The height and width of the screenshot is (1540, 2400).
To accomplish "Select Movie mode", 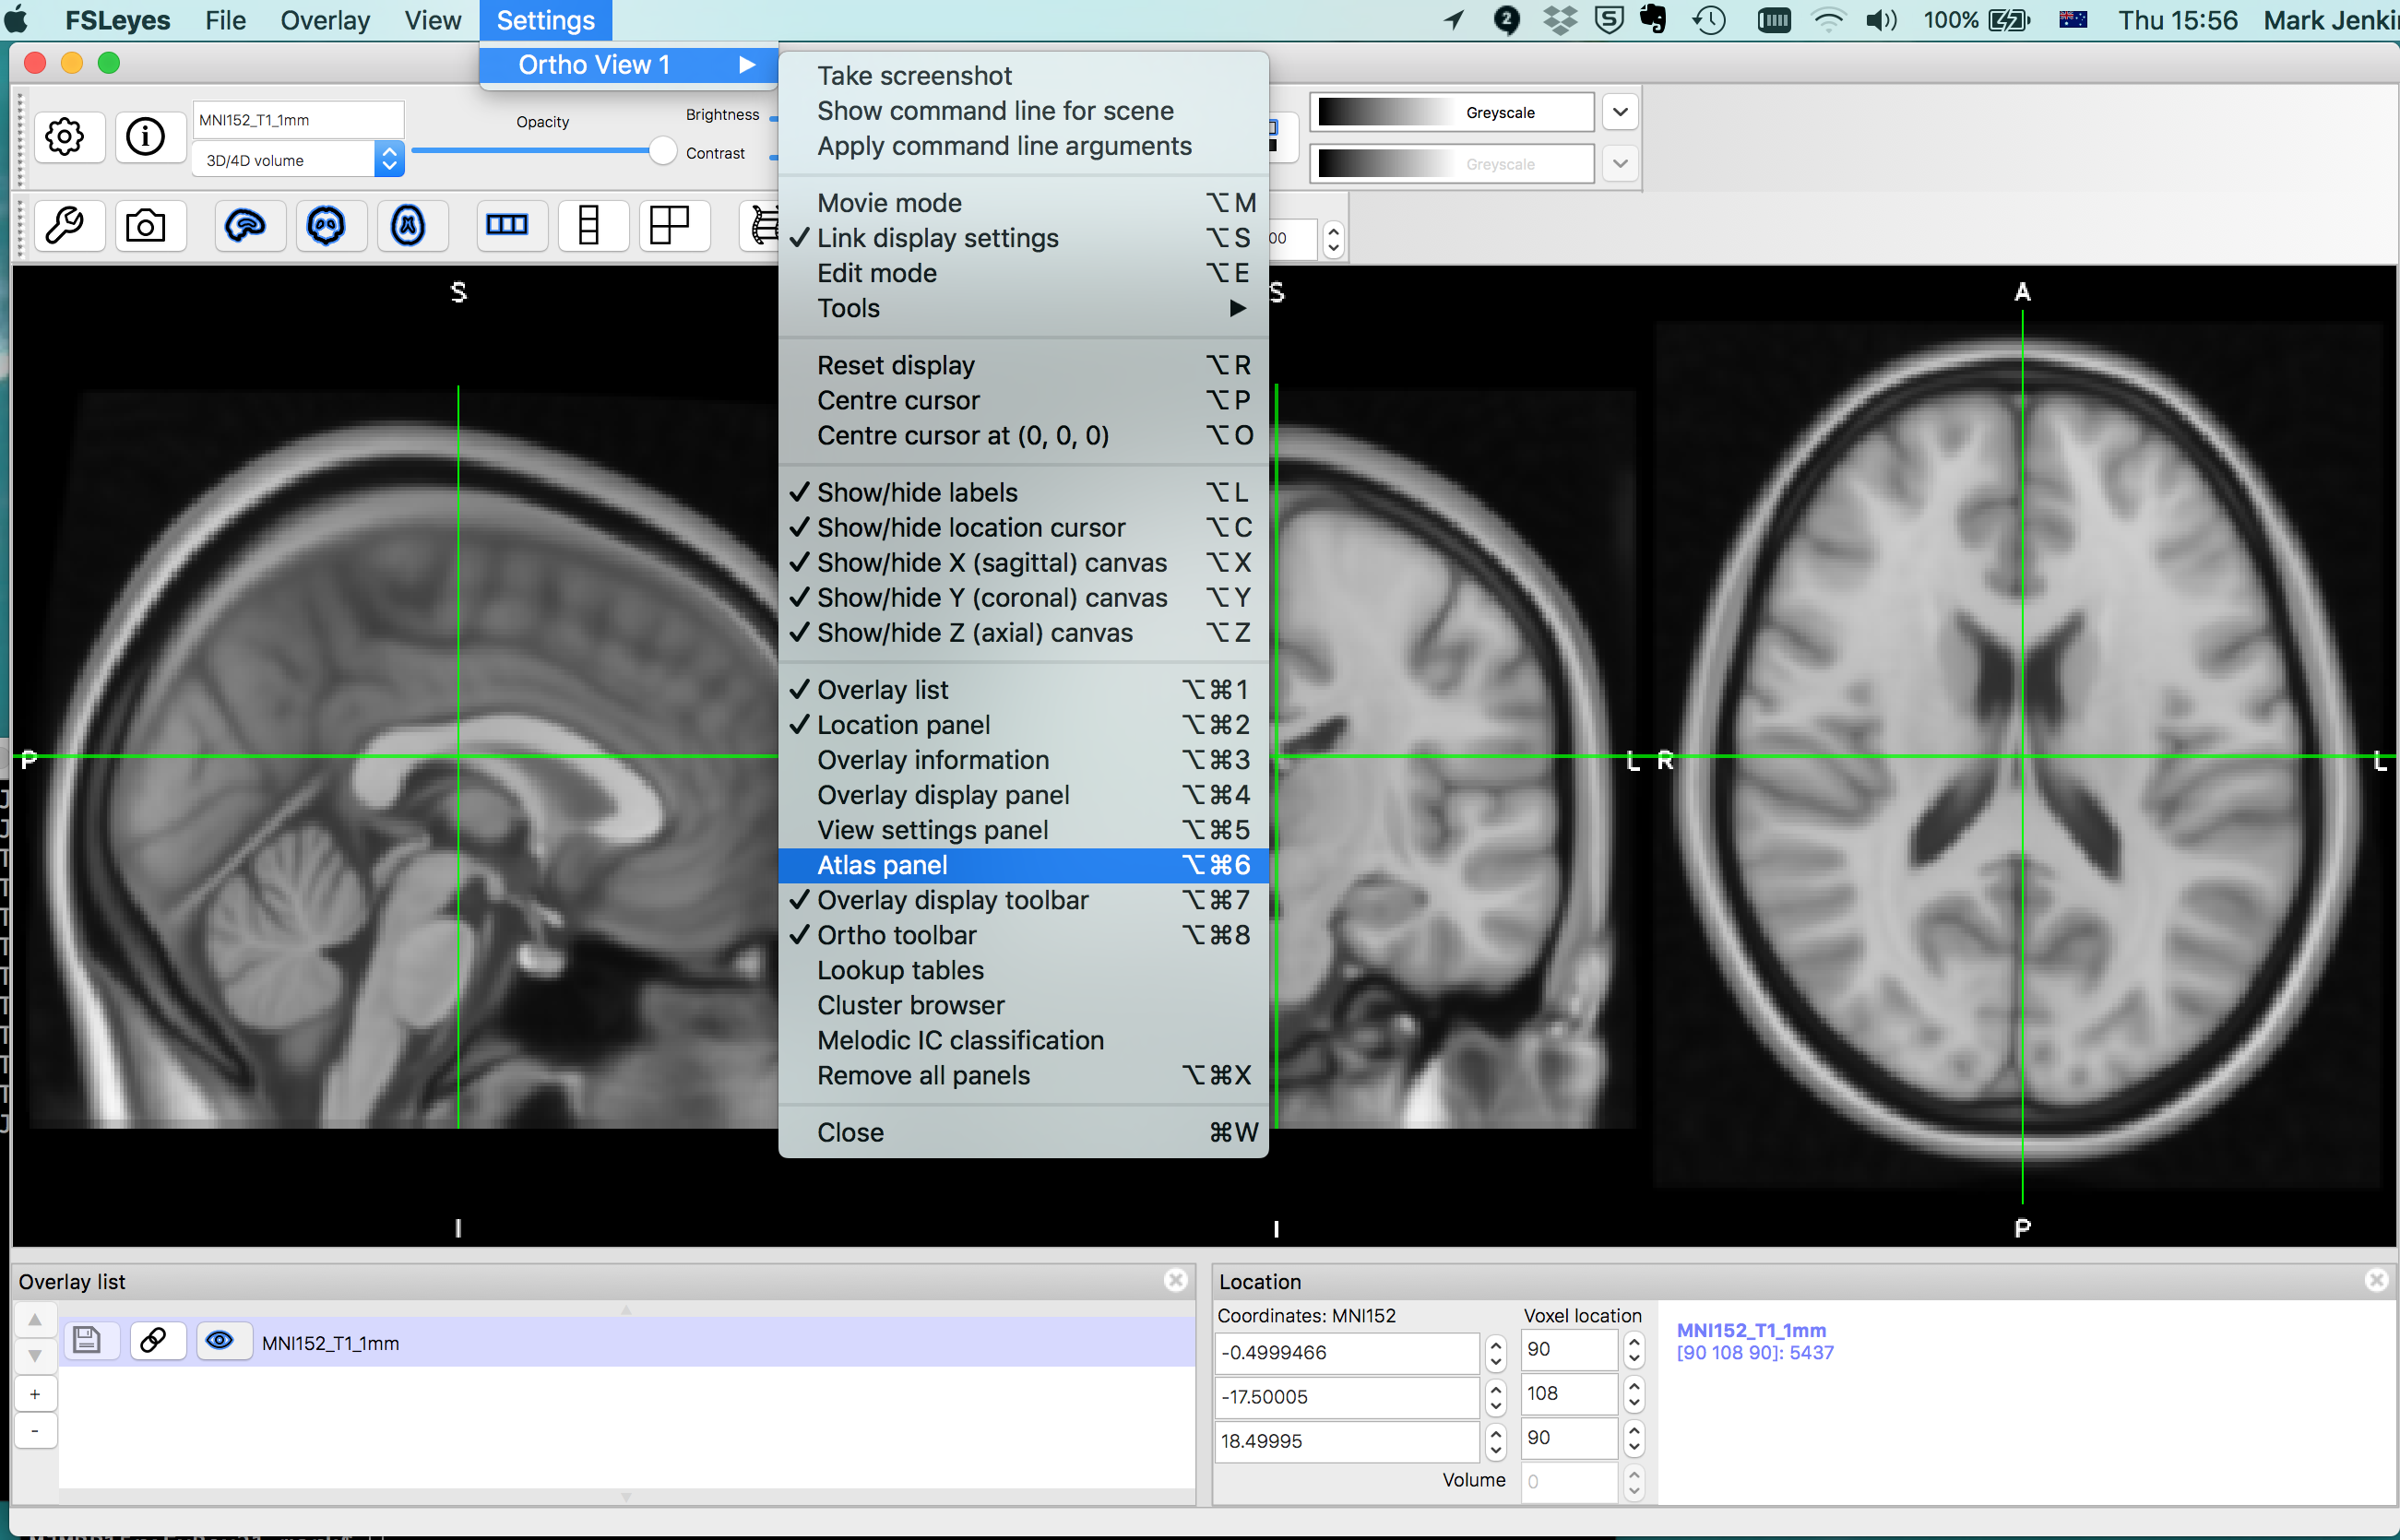I will pos(1023,203).
